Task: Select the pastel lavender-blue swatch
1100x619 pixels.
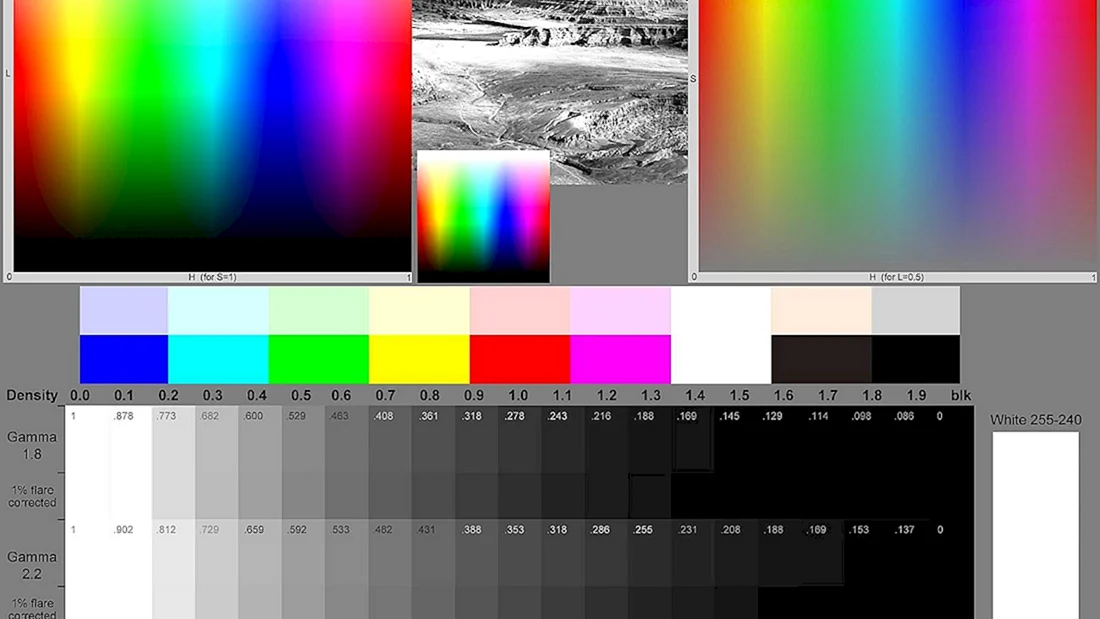Action: [x=123, y=310]
